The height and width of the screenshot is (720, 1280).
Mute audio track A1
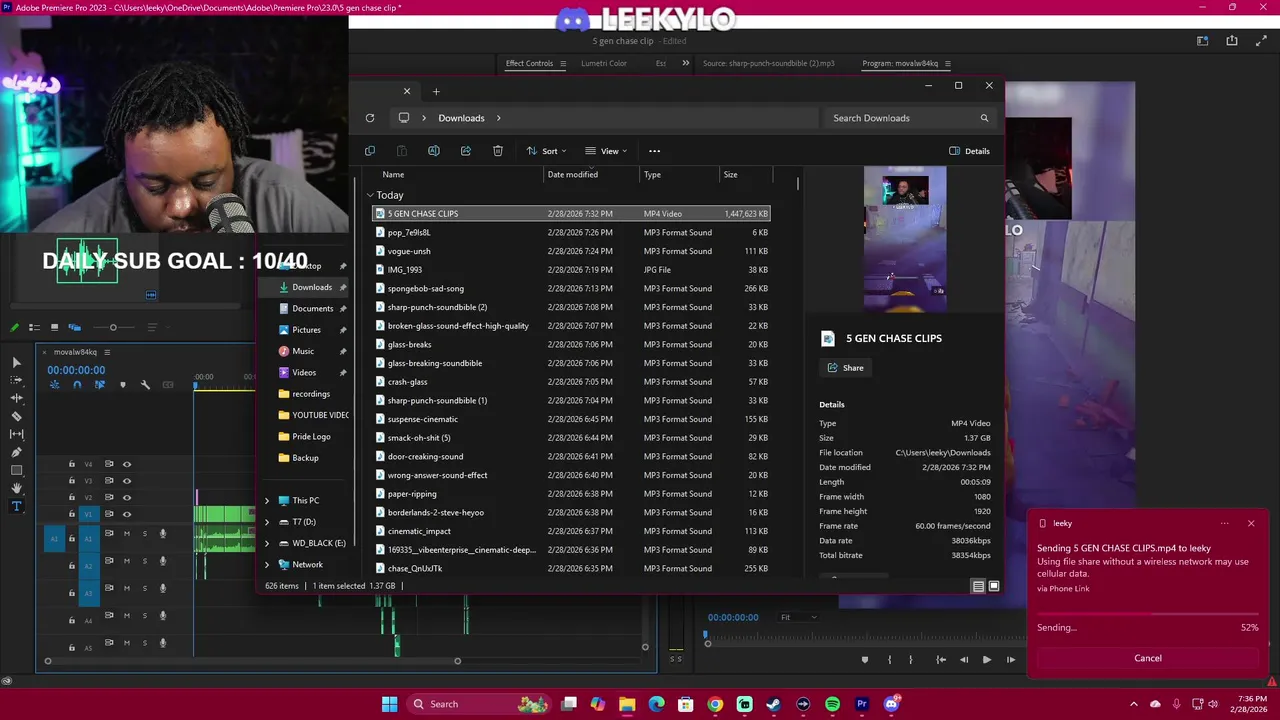click(x=126, y=533)
